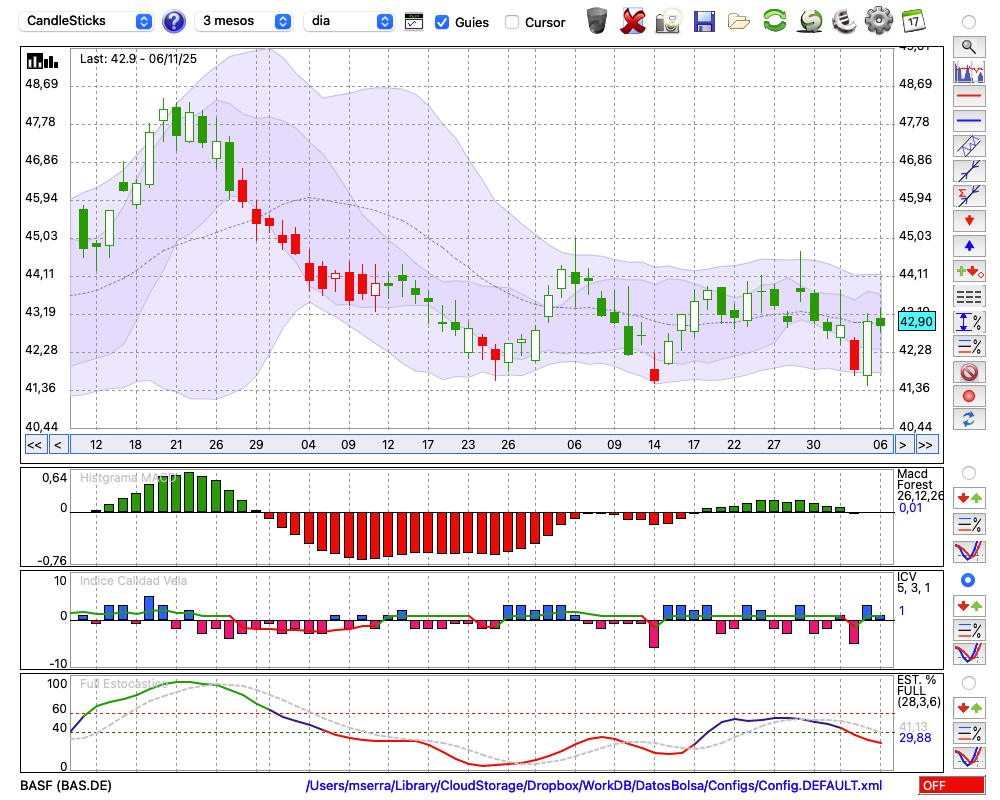1000x800 pixels.
Task: Click the date timeline scrollbar
Action: [x=480, y=445]
